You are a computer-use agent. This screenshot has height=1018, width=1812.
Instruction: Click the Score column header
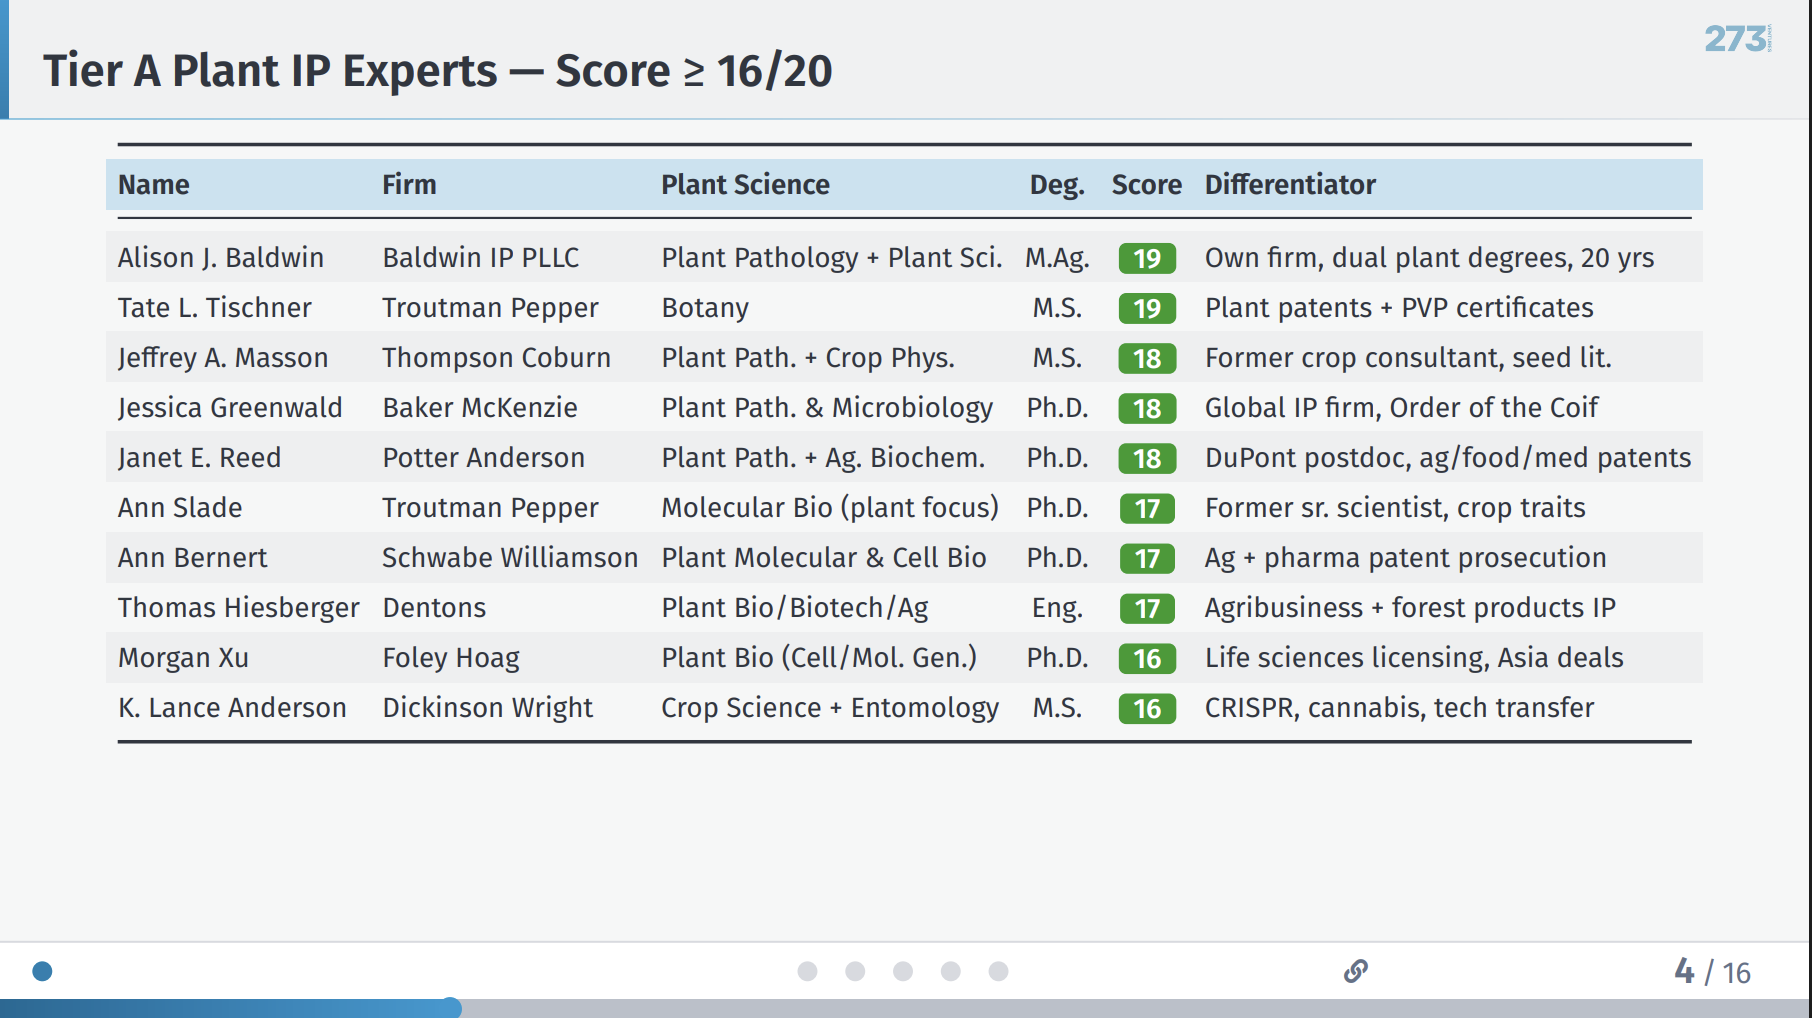click(x=1146, y=185)
